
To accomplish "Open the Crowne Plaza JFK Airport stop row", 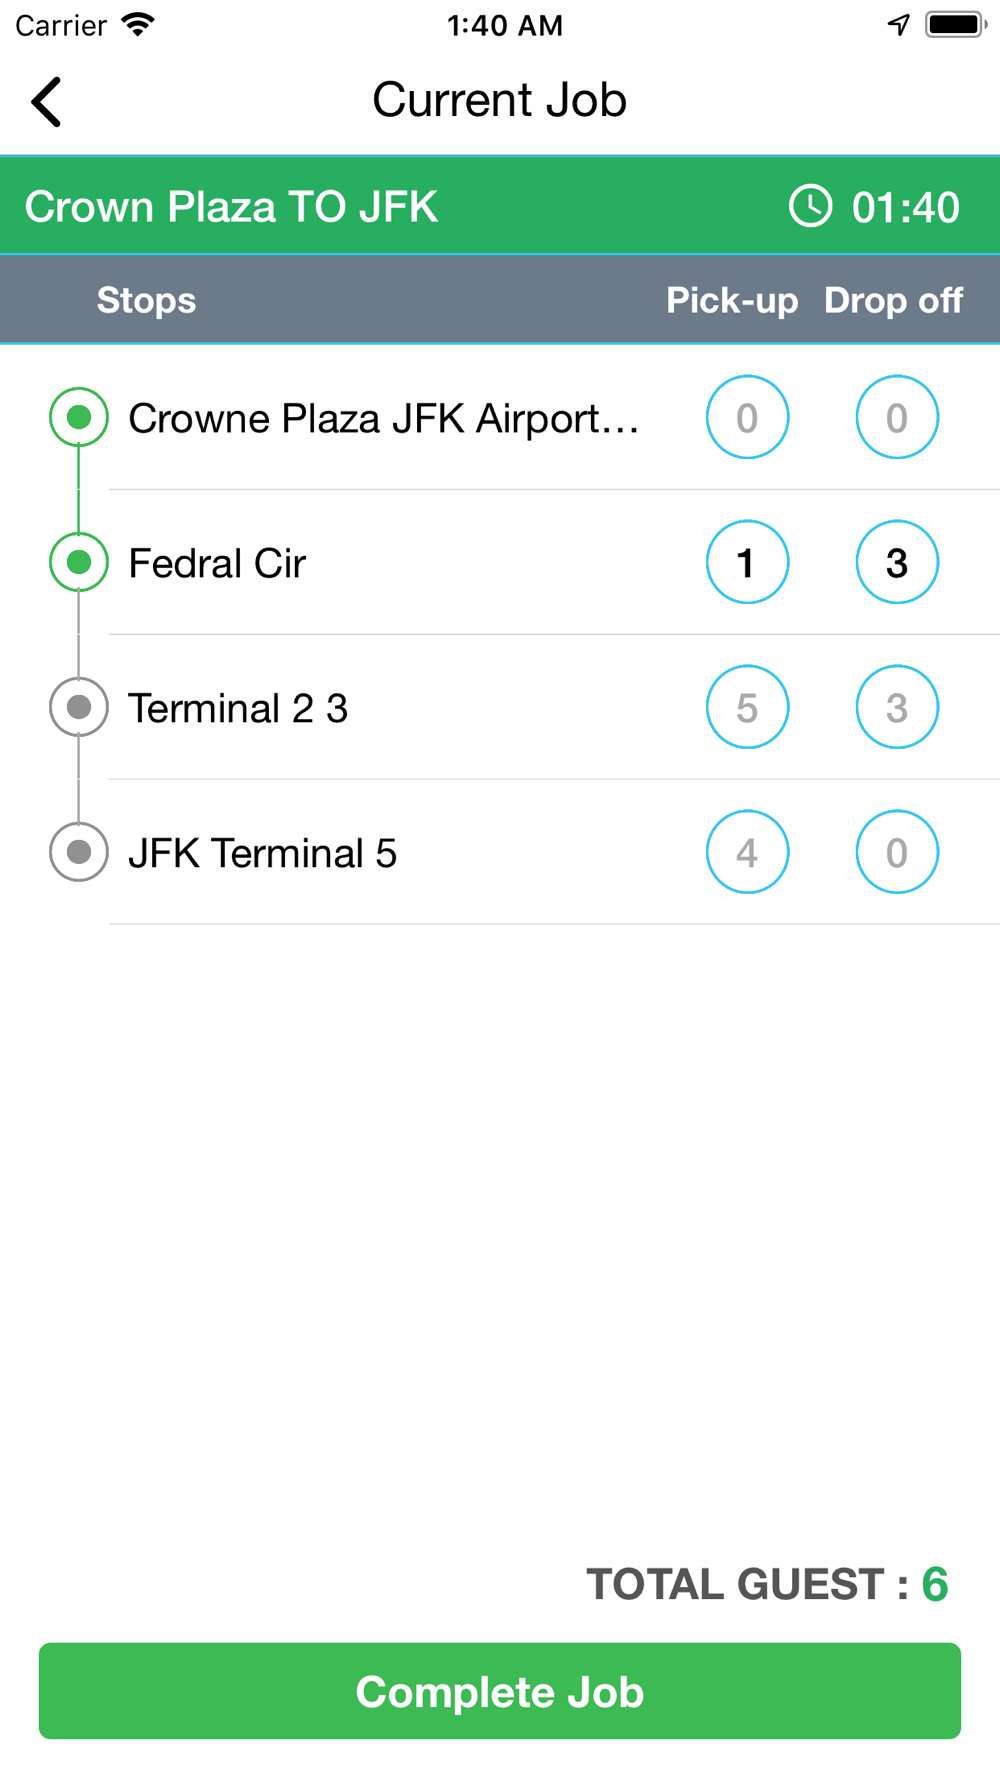I will coord(384,418).
